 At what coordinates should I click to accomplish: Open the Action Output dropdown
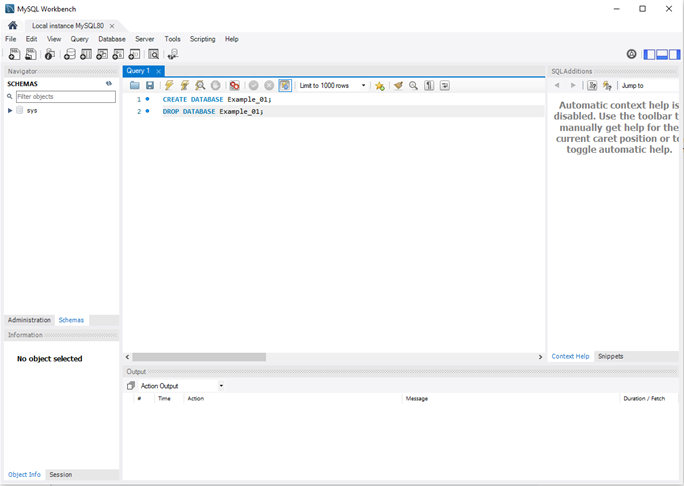(x=221, y=386)
